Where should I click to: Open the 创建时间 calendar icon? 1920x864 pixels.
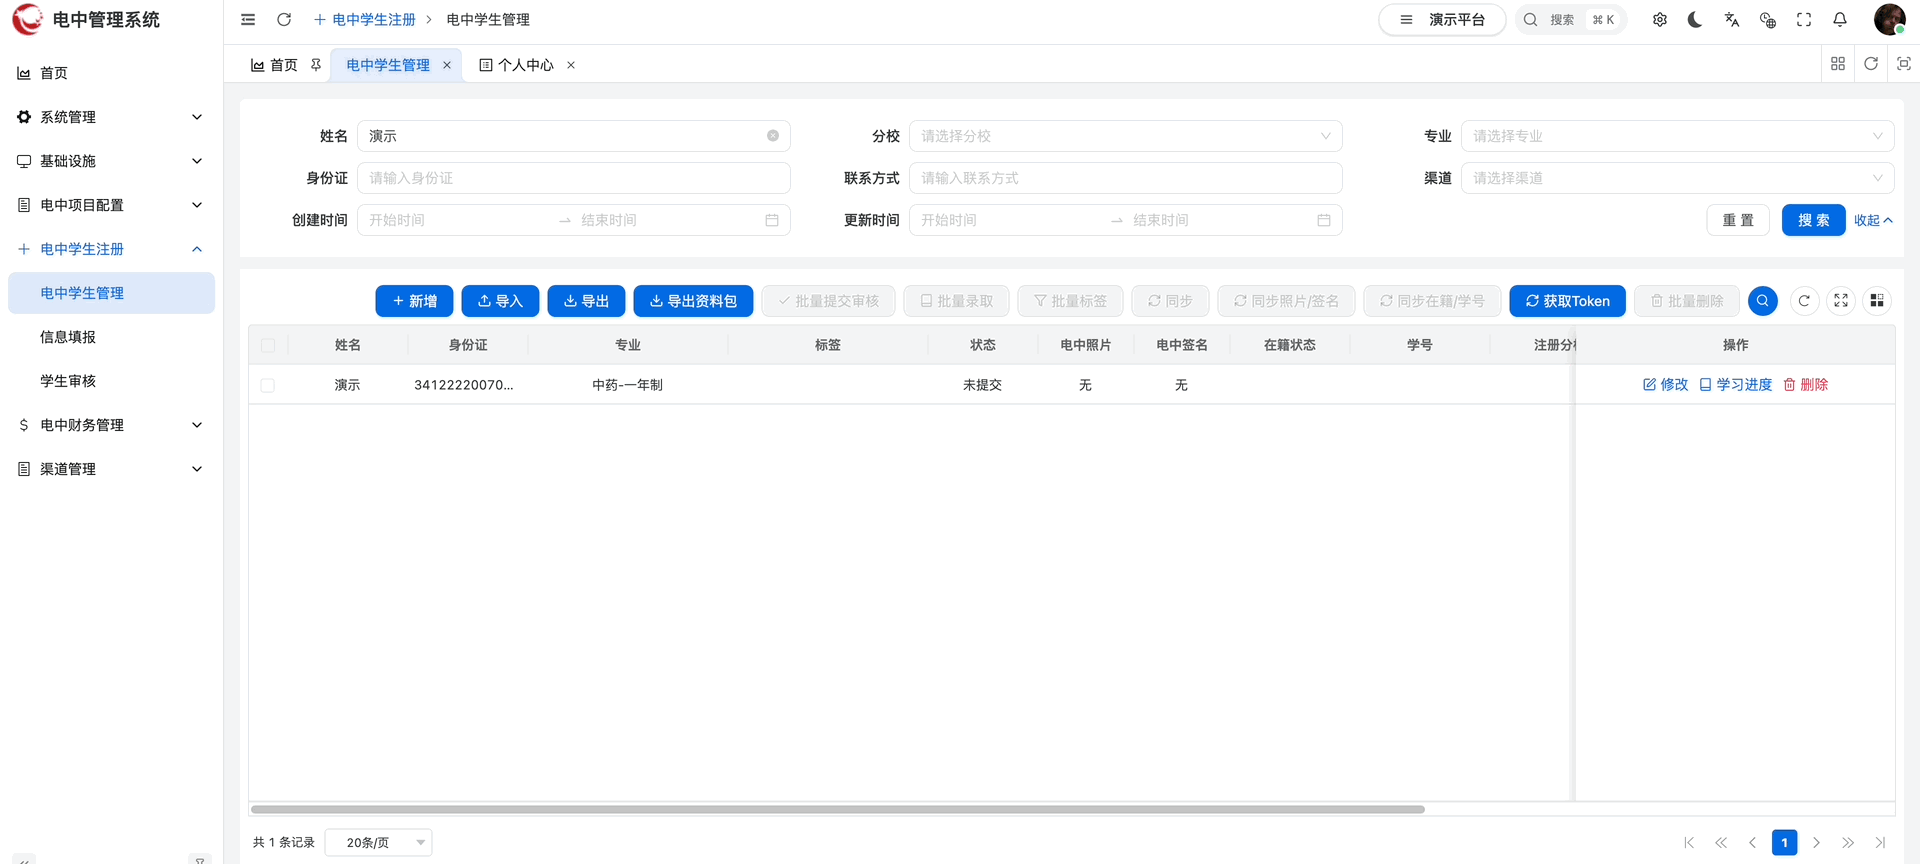coord(772,220)
